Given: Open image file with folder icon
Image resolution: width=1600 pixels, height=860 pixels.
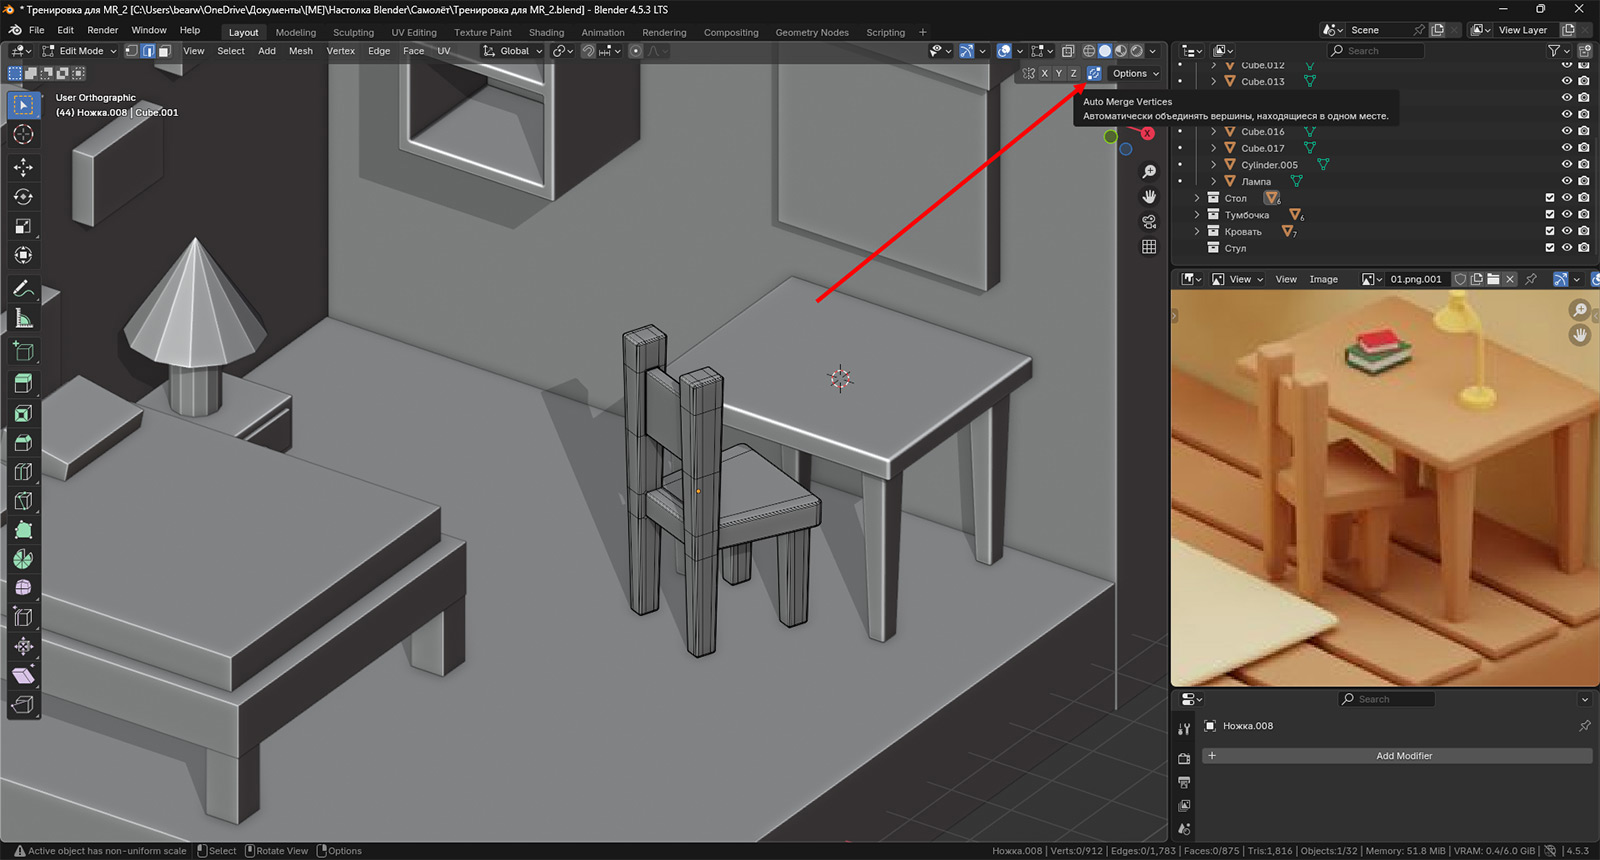Looking at the screenshot, I should tap(1493, 280).
